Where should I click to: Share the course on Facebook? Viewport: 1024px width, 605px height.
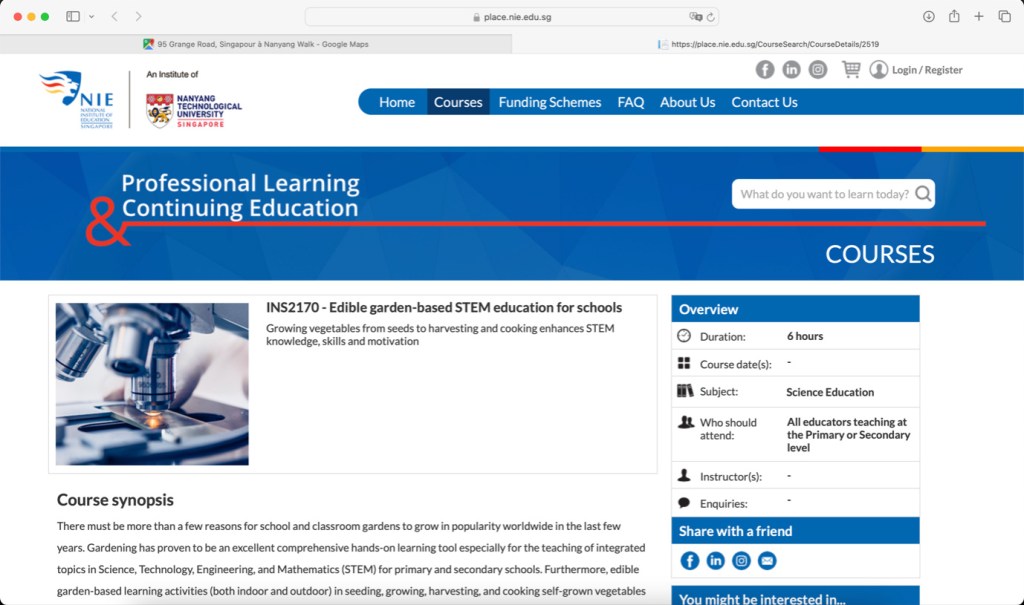tap(690, 561)
